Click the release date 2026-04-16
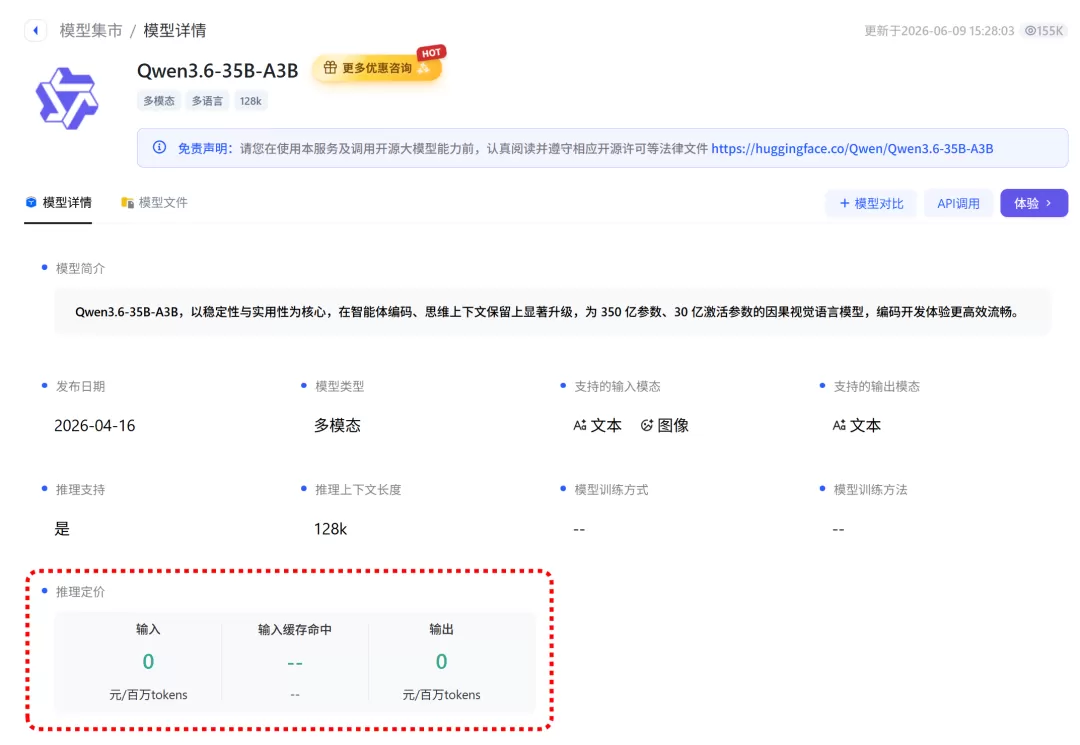The width and height of the screenshot is (1080, 745). point(95,426)
